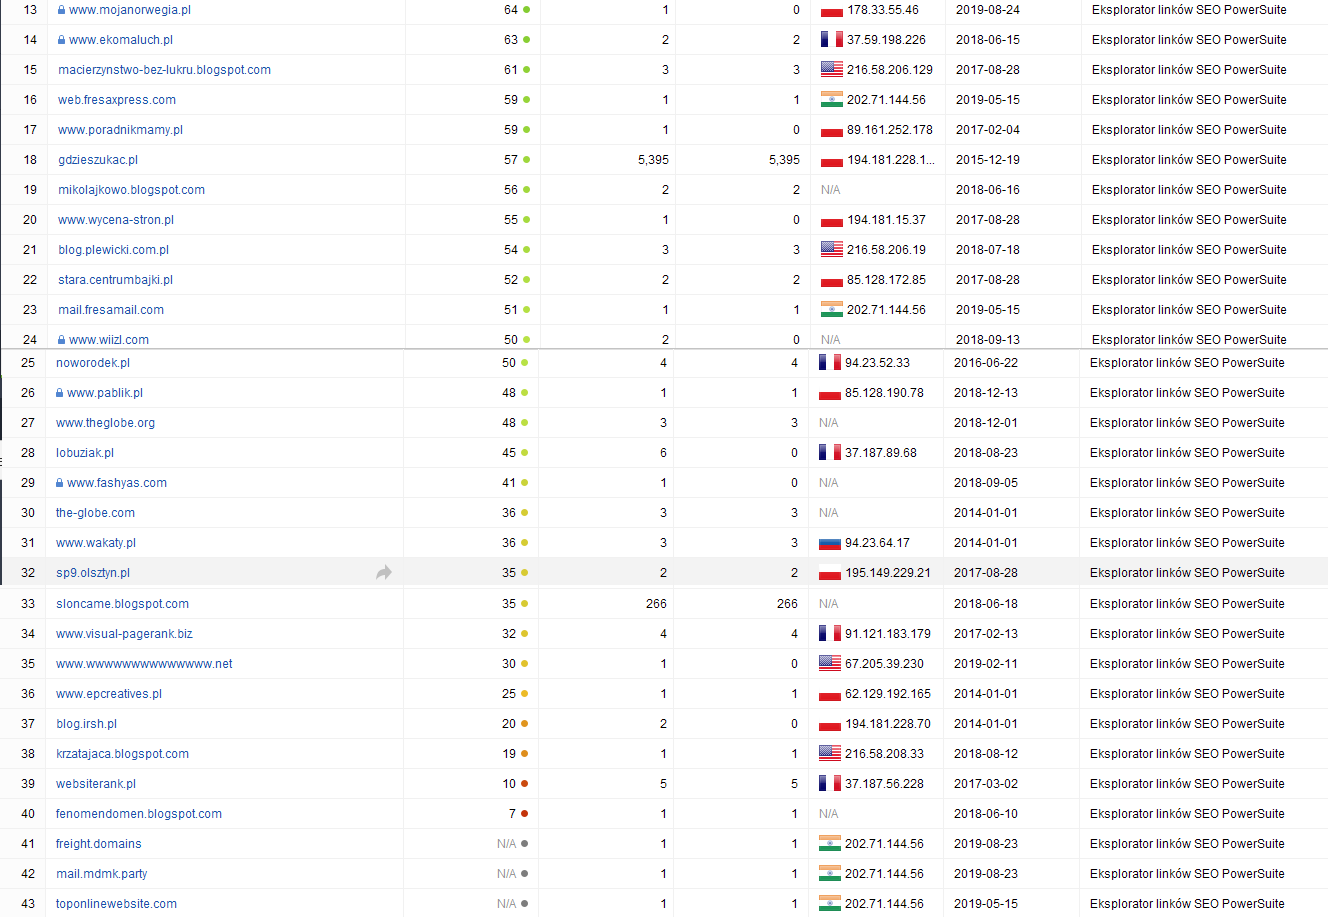Open the mikolajkowo.blogspot.com link

(132, 190)
